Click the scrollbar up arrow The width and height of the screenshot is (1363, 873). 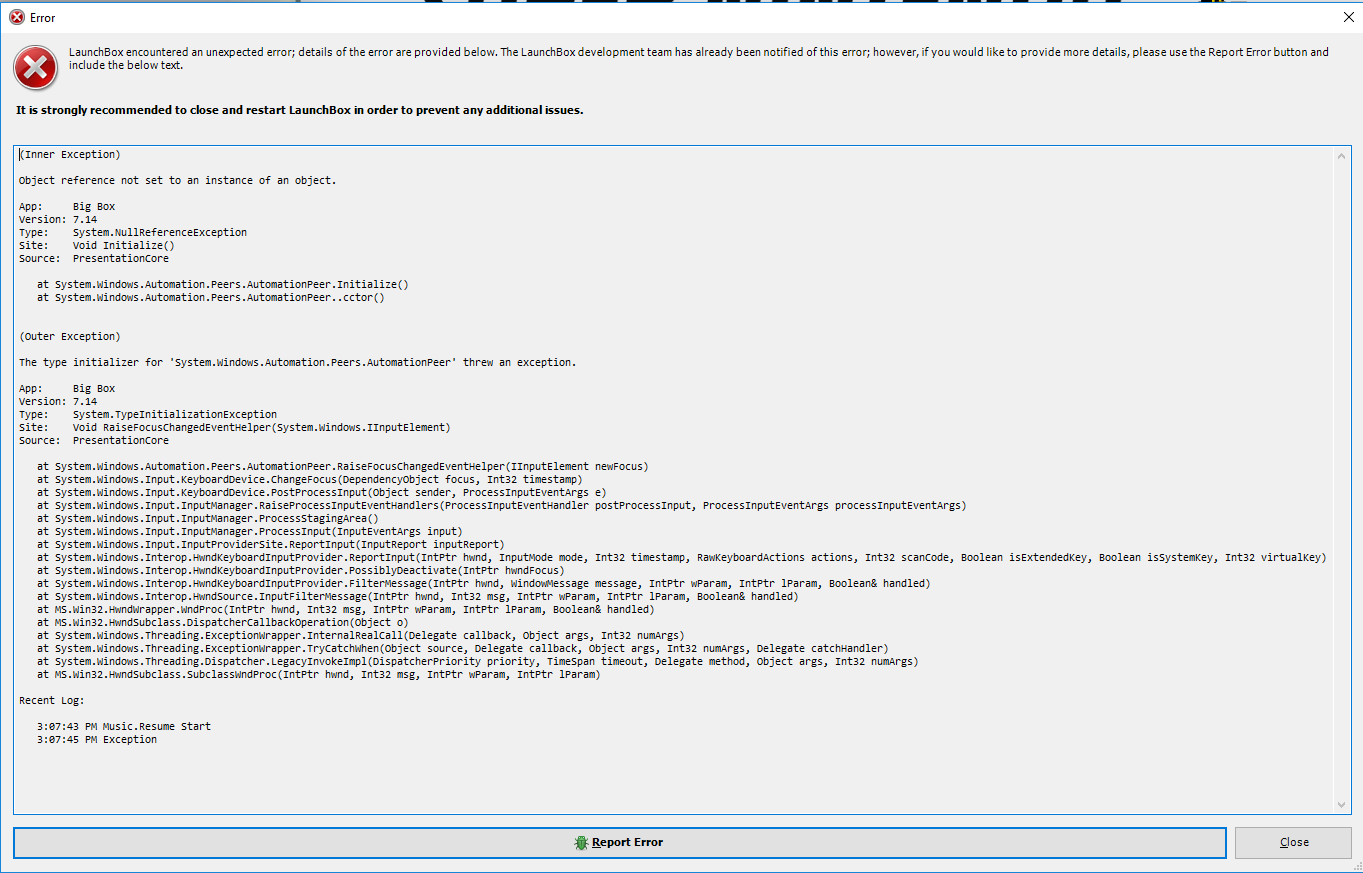[1341, 155]
